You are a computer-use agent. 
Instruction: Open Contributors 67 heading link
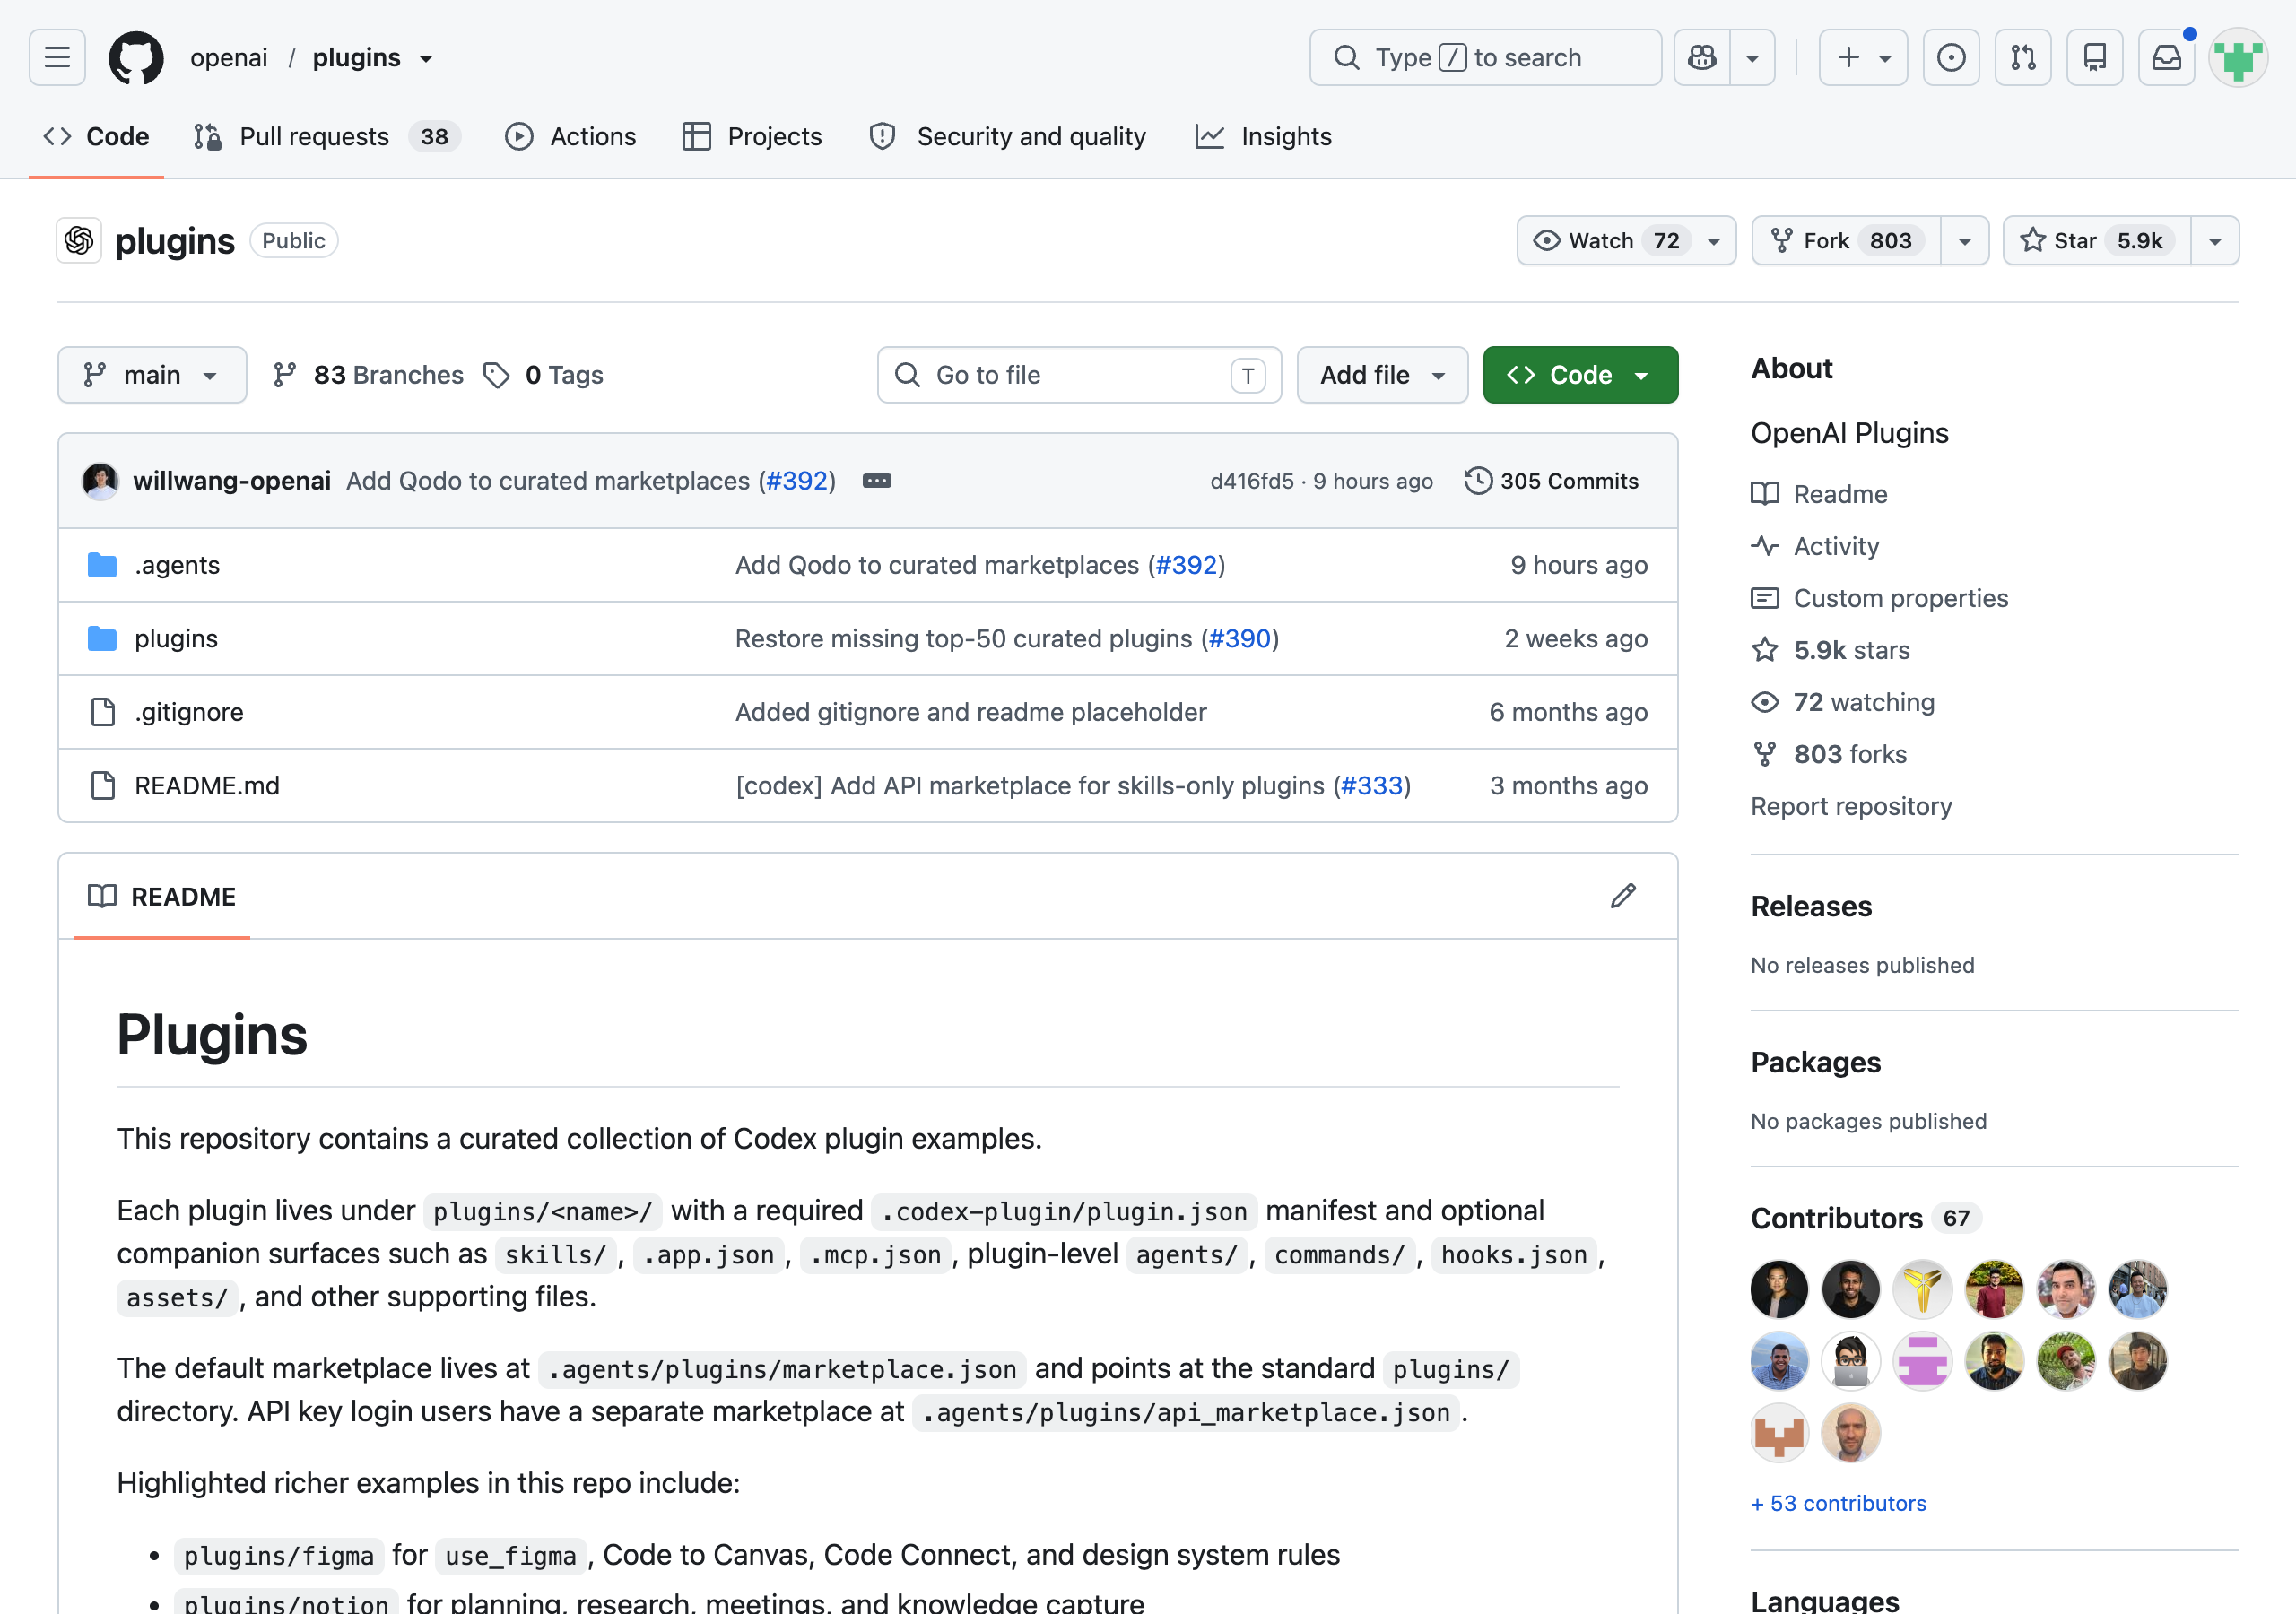pyautogui.click(x=1865, y=1218)
